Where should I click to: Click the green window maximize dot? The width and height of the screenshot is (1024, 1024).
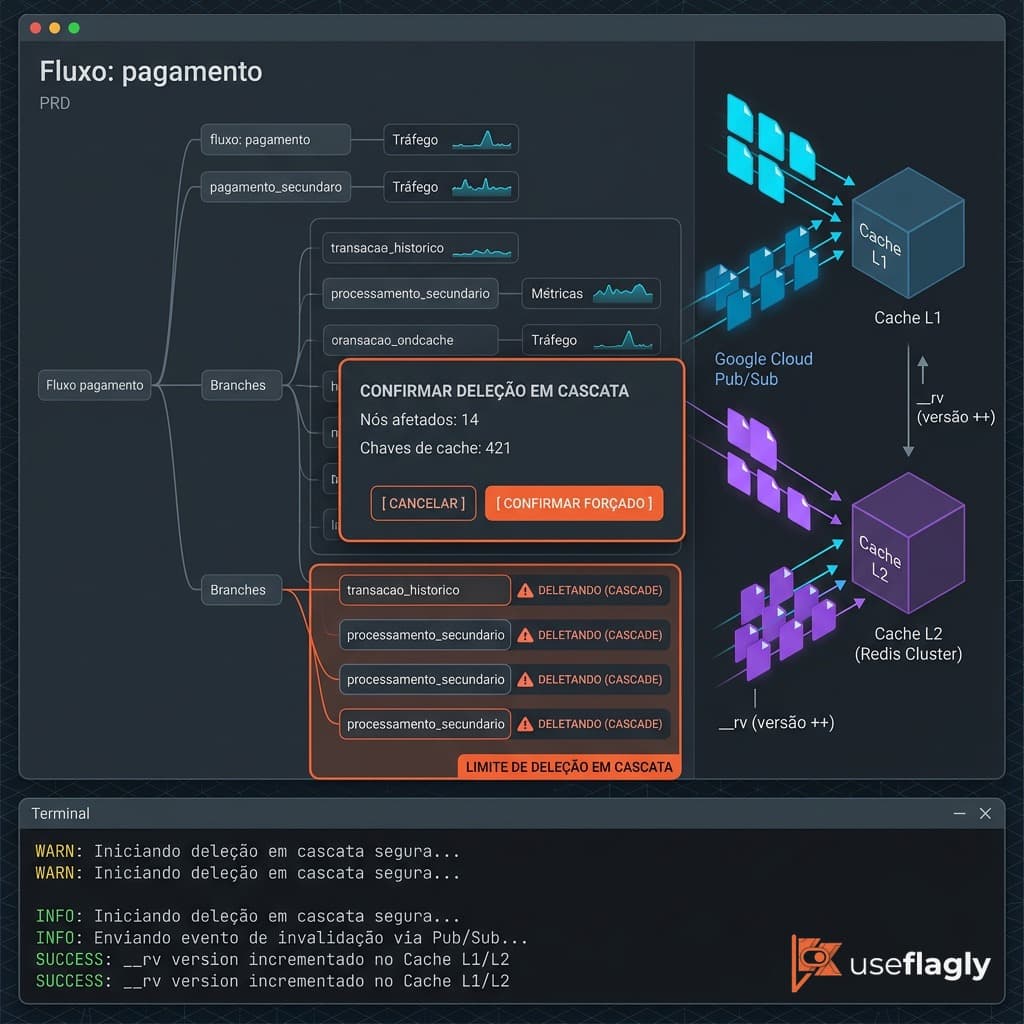click(x=74, y=27)
